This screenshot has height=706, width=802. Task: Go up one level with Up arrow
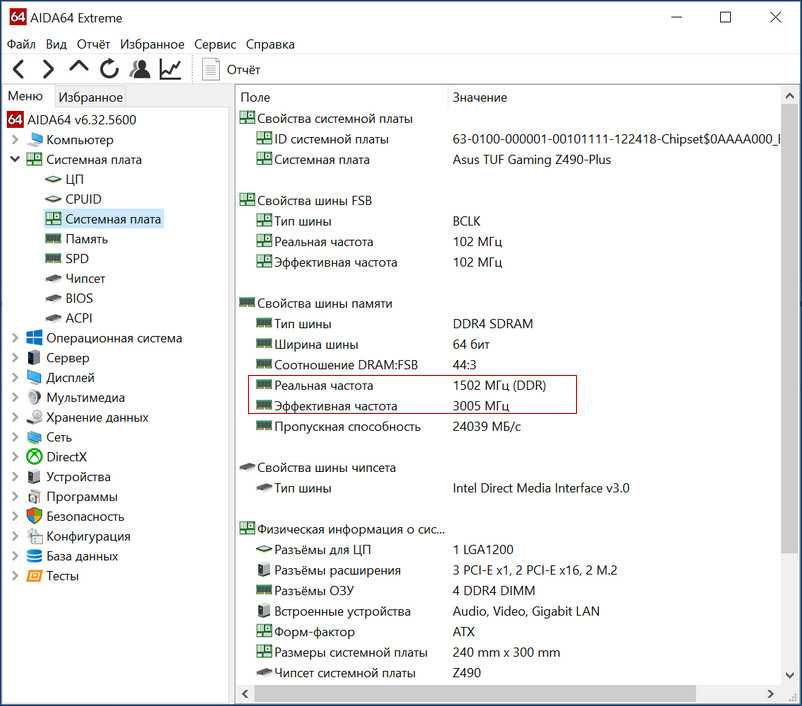[79, 69]
